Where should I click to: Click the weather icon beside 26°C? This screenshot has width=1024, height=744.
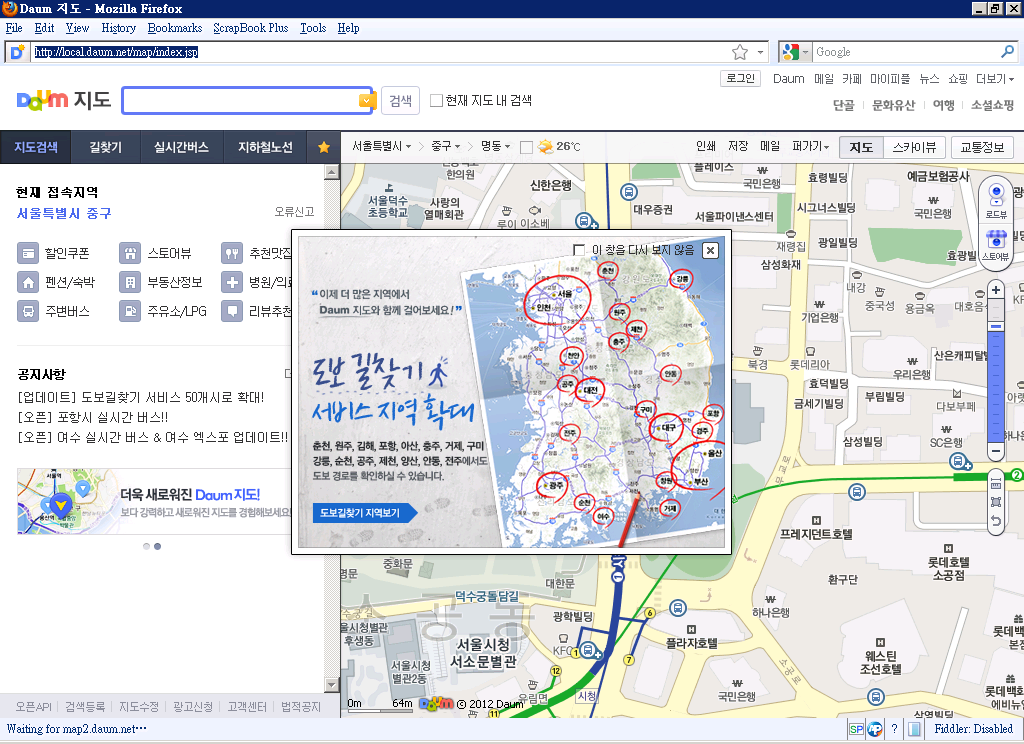coord(545,146)
